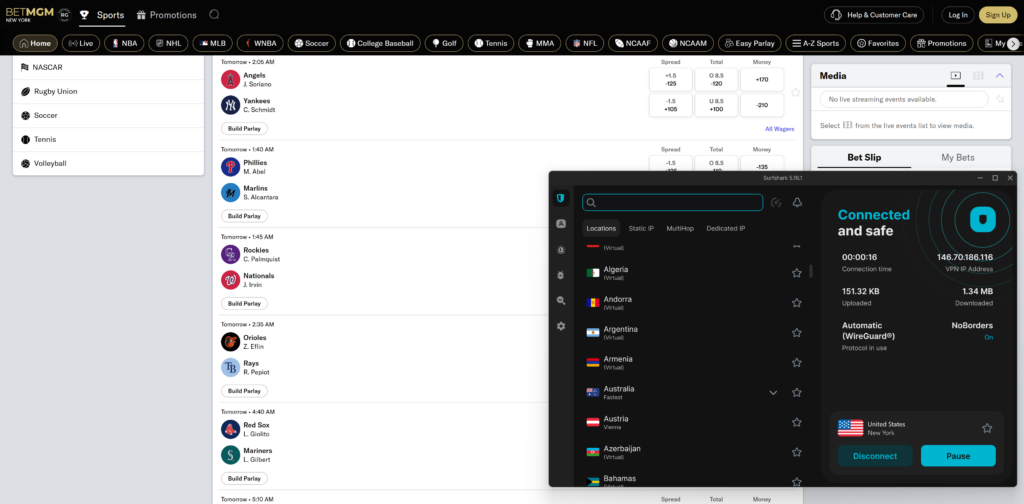Favorite Armenia location in Surfshark
Screen dimensions: 1024x504
pyautogui.click(x=797, y=363)
